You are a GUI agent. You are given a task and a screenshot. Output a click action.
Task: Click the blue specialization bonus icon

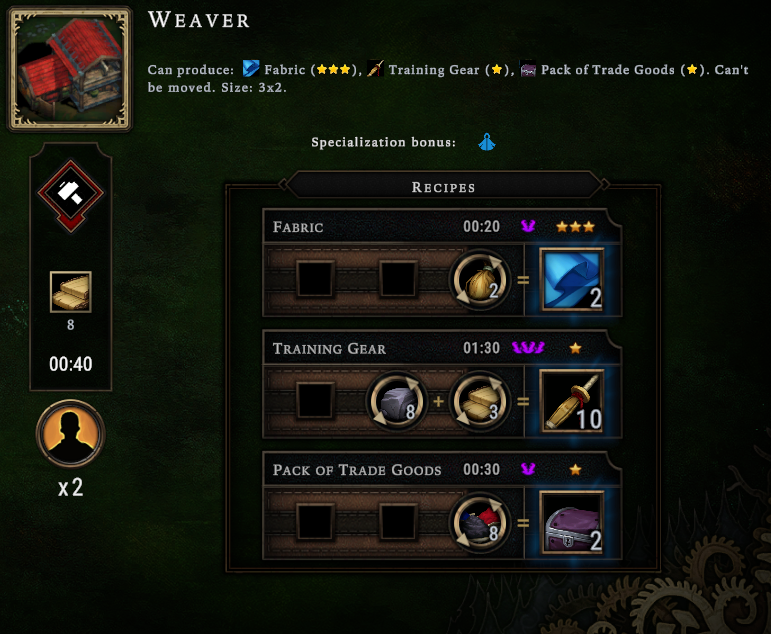click(487, 142)
